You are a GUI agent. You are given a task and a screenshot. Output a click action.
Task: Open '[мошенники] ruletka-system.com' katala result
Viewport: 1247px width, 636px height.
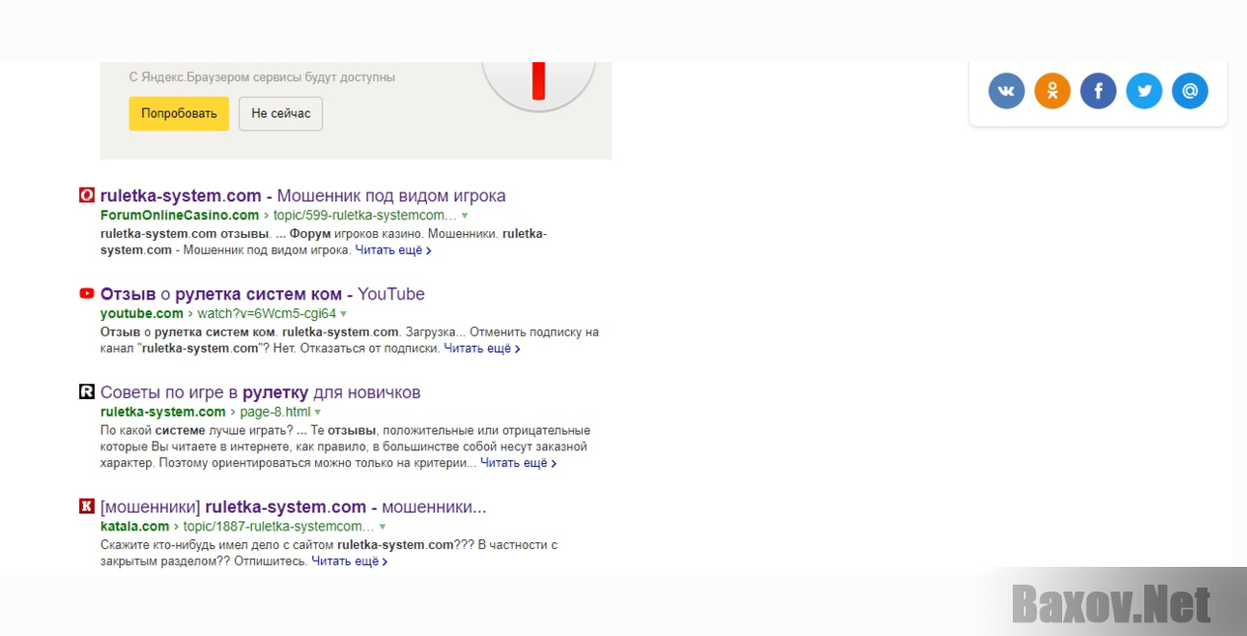click(x=293, y=507)
